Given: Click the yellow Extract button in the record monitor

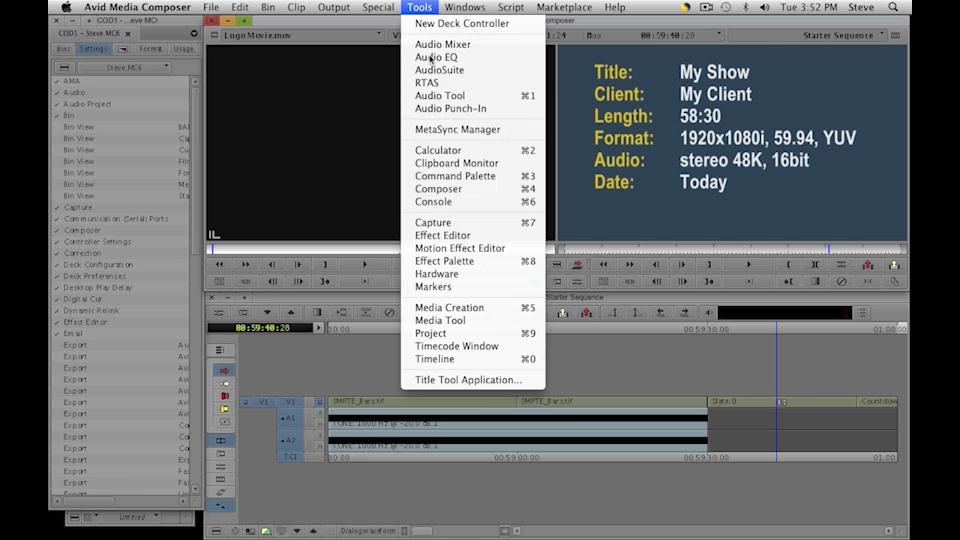Looking at the screenshot, I should click(894, 264).
